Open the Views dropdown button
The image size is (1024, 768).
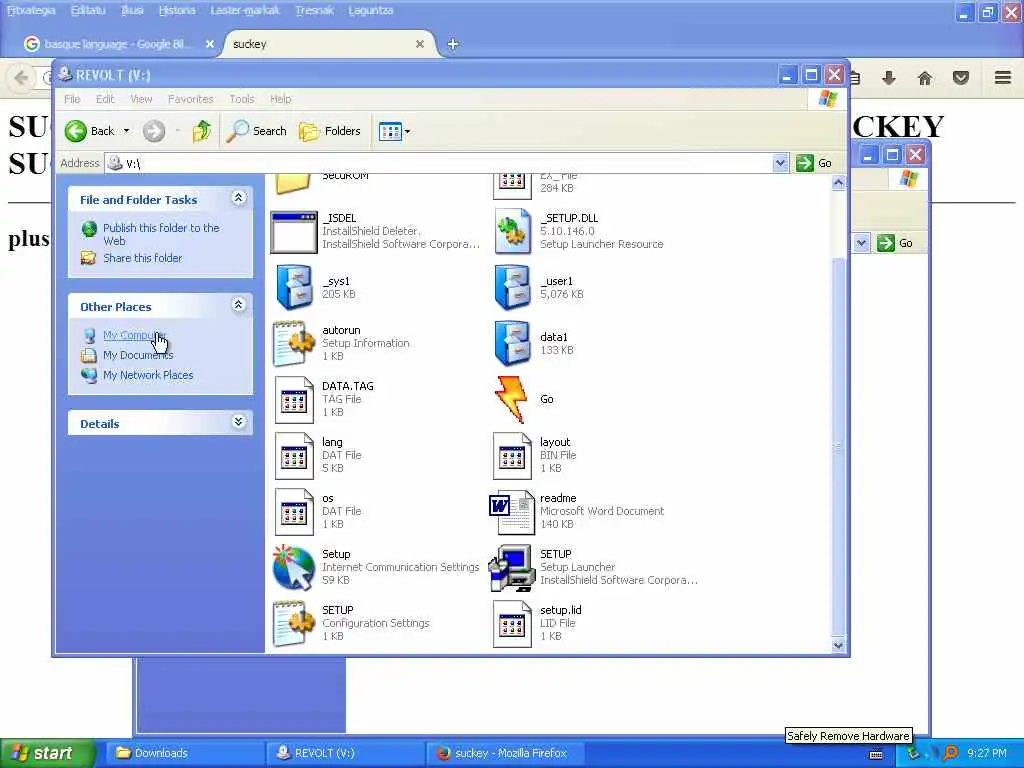(x=394, y=131)
